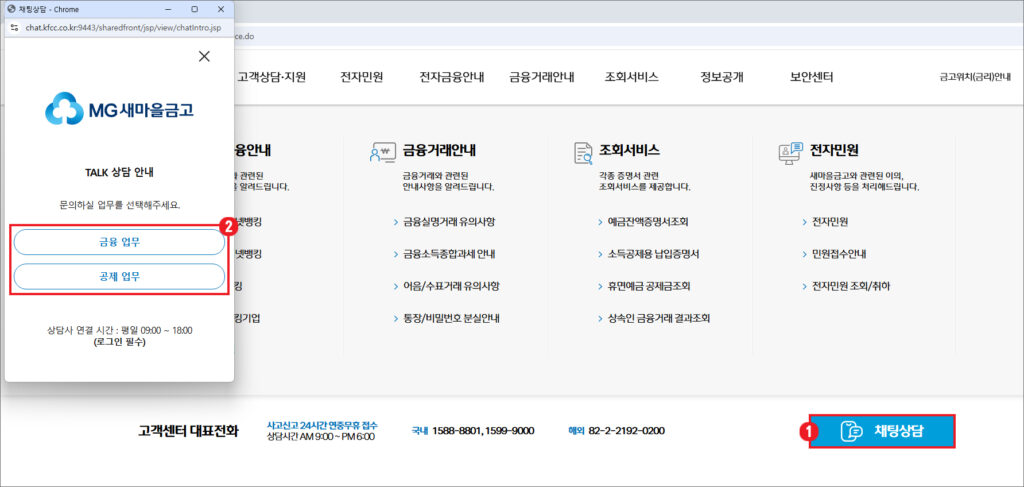1024x487 pixels.
Task: Open 보안센터 menu item
Action: point(811,77)
